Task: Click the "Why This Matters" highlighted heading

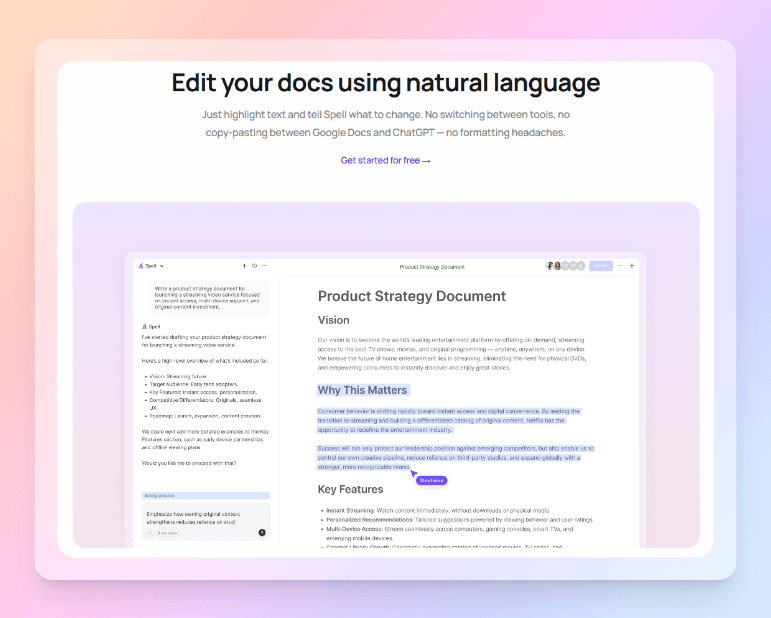Action: click(x=363, y=390)
